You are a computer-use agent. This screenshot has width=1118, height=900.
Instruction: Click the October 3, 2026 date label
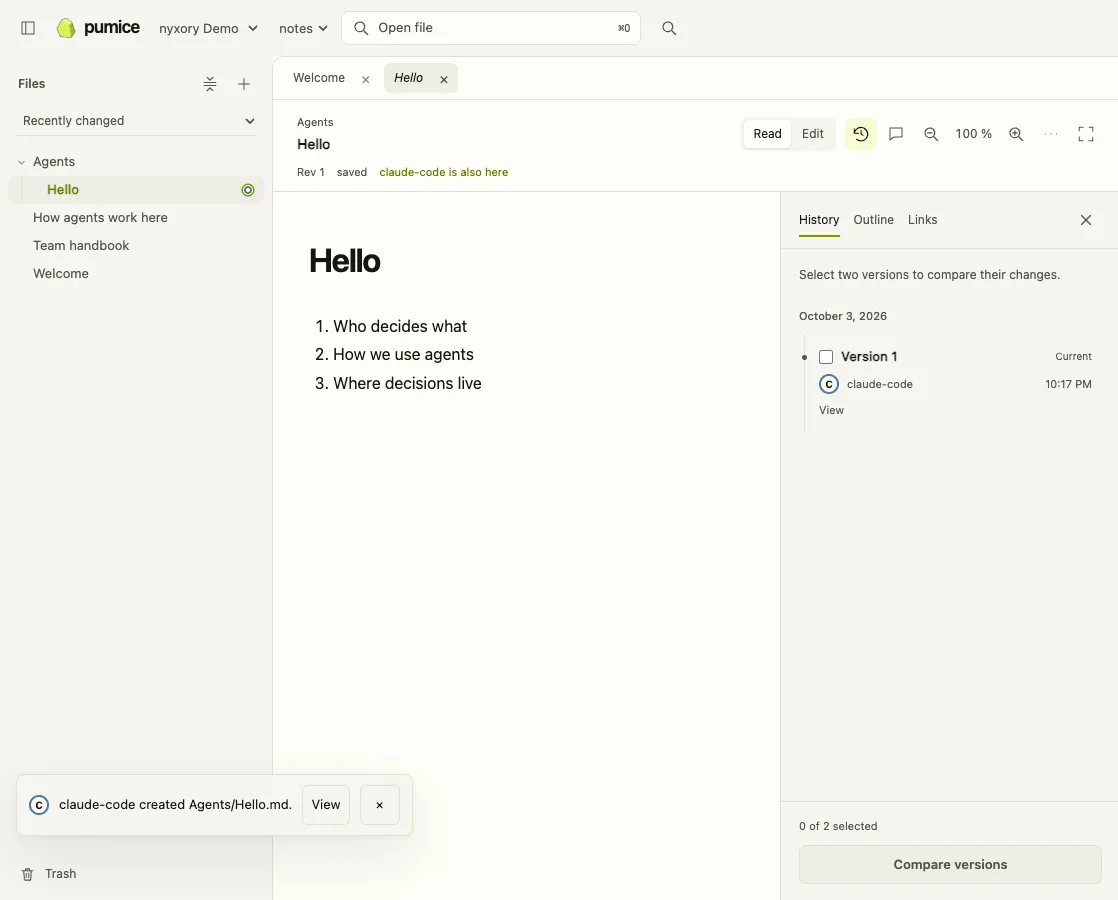843,316
